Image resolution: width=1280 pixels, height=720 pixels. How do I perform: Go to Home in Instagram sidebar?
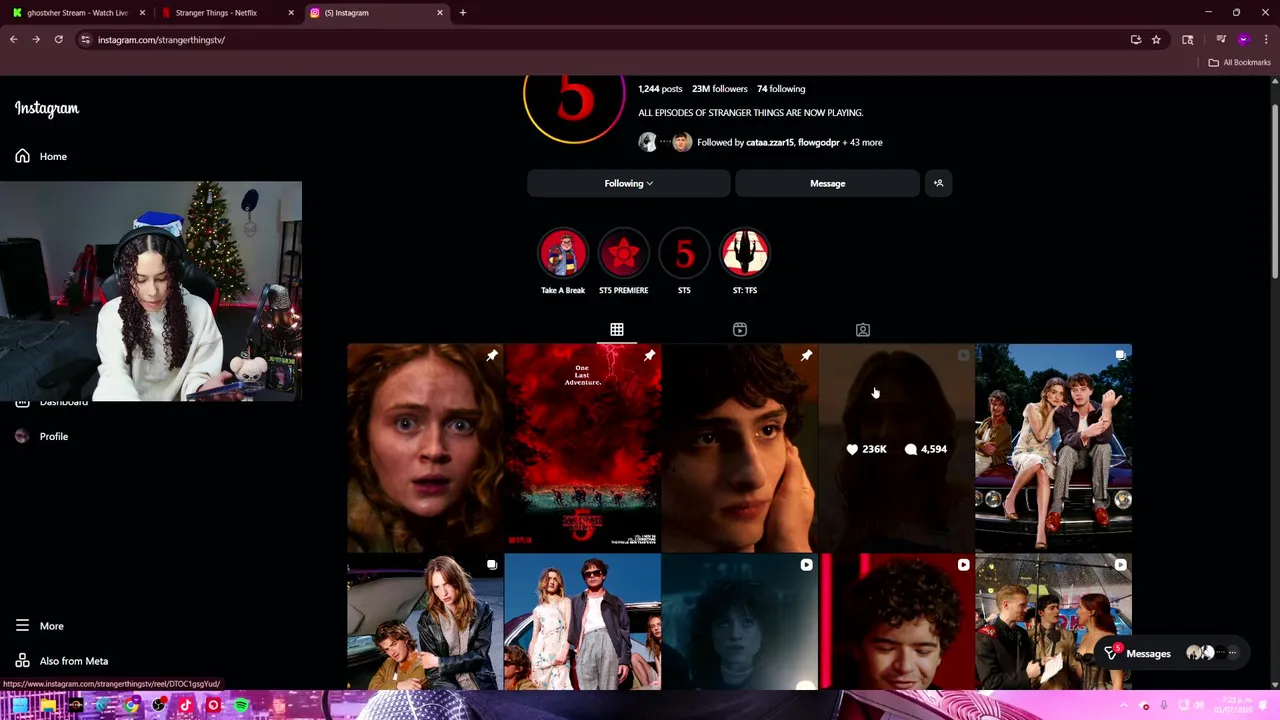point(41,156)
